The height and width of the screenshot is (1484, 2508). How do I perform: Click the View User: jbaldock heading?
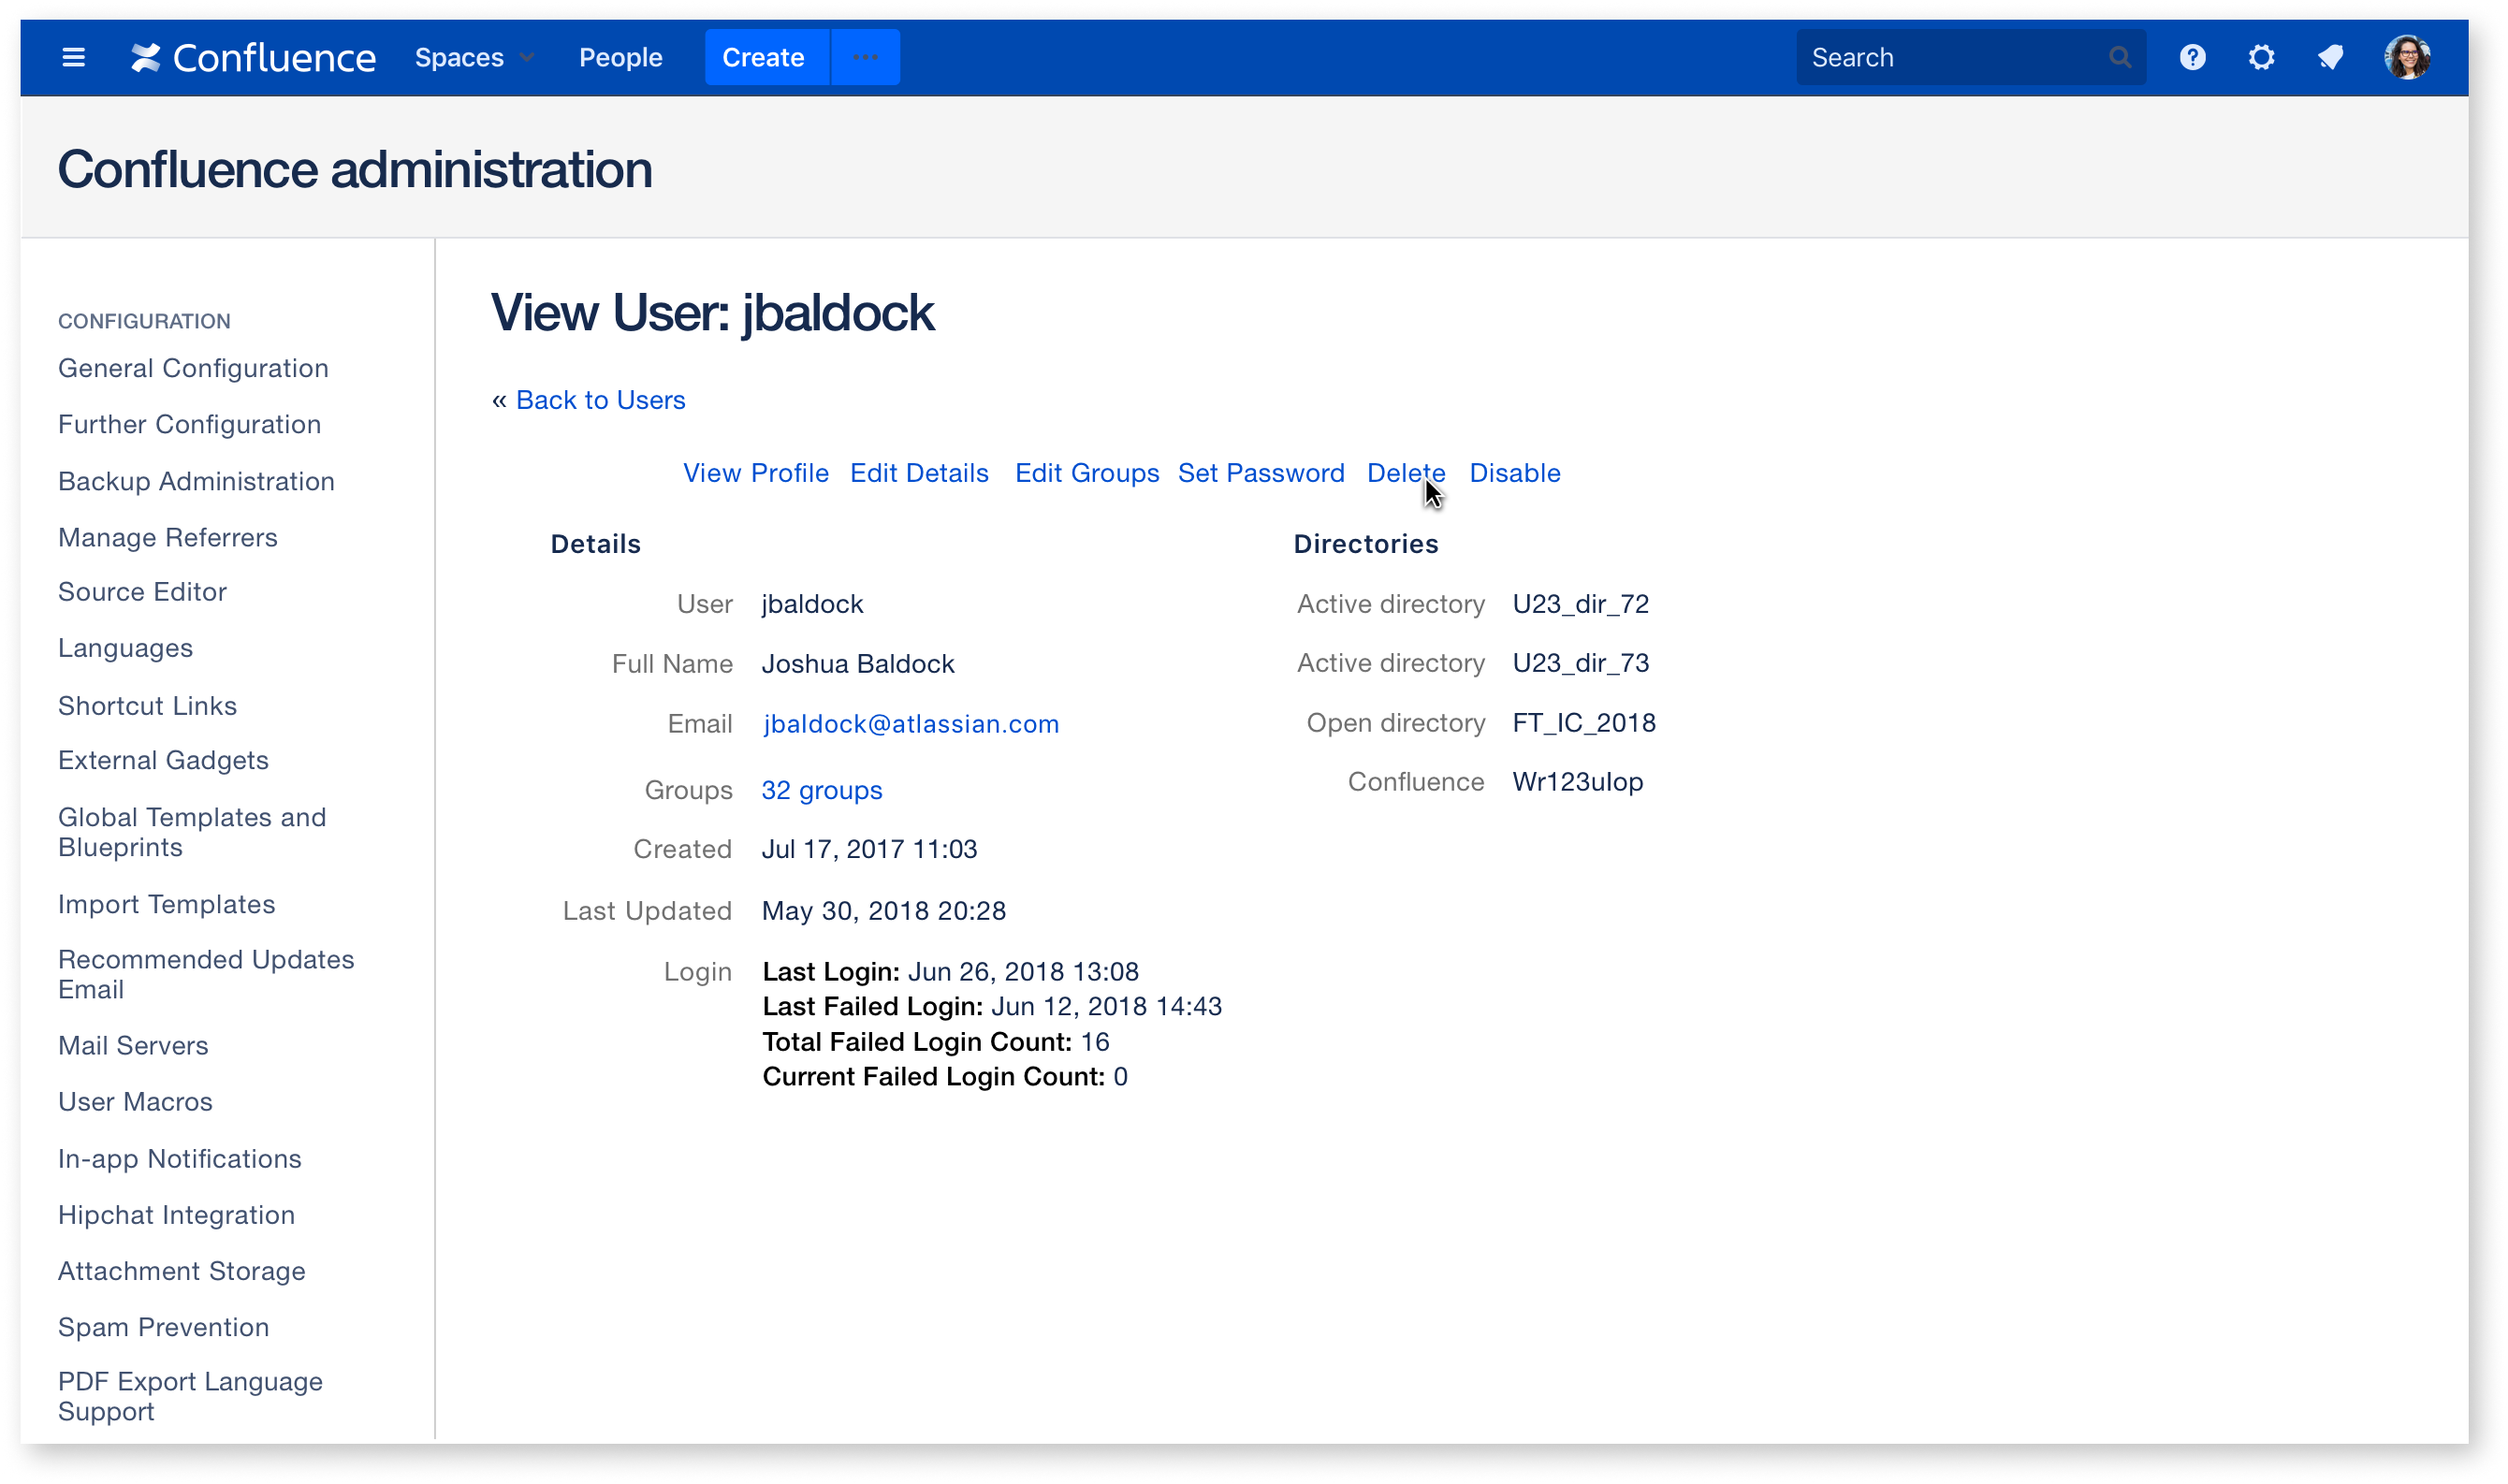point(712,313)
